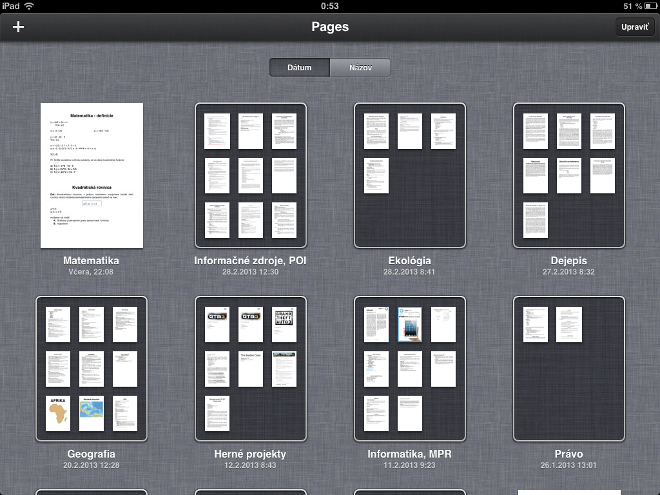Select the Ekológia title label

click(x=410, y=261)
